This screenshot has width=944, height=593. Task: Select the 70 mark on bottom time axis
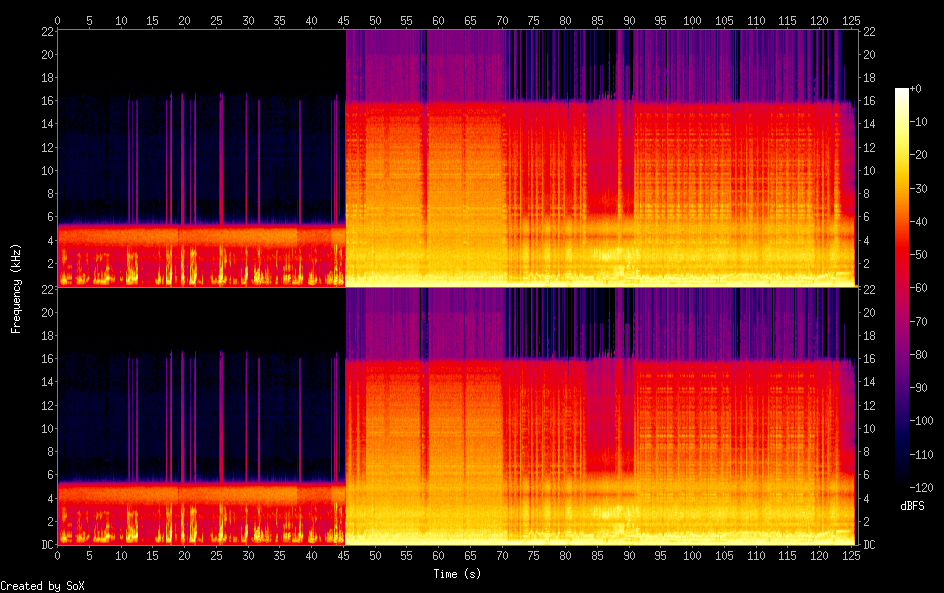[x=503, y=555]
